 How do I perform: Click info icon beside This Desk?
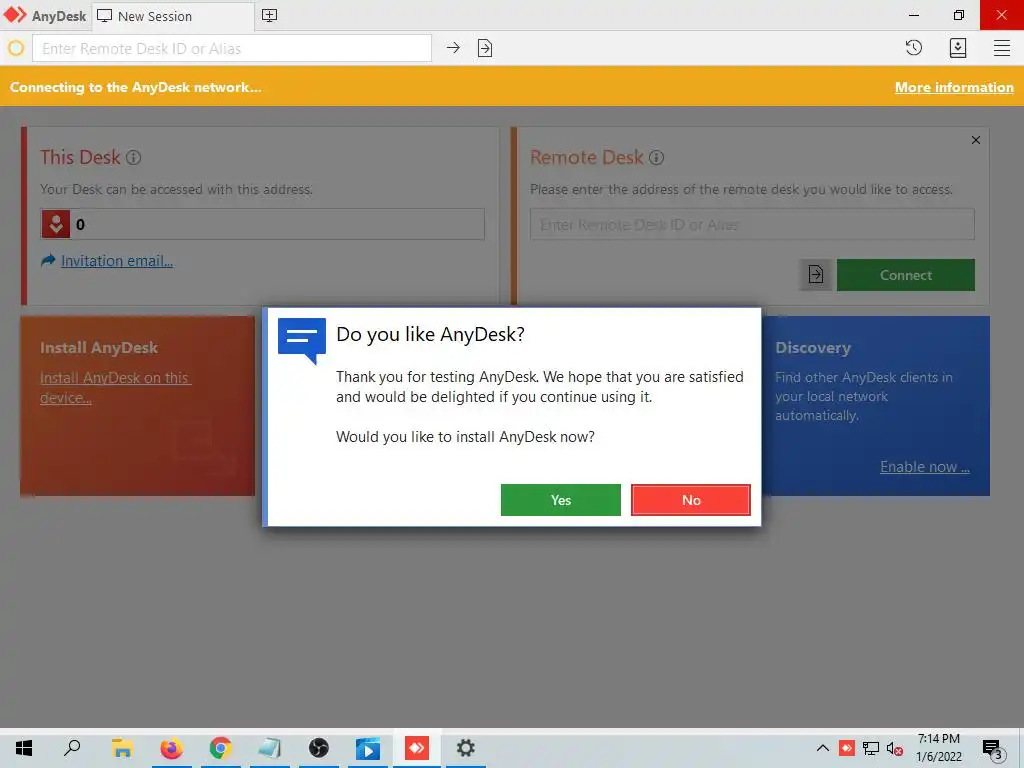coord(133,157)
